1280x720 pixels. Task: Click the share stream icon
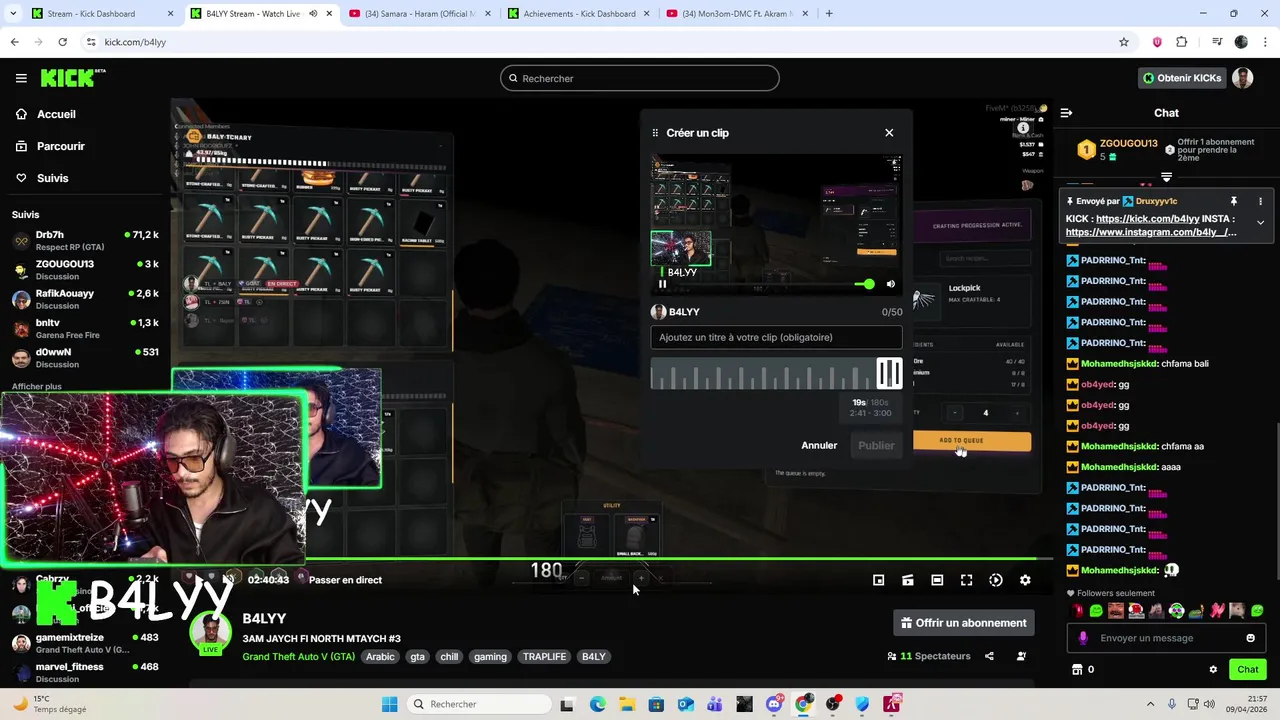(989, 656)
